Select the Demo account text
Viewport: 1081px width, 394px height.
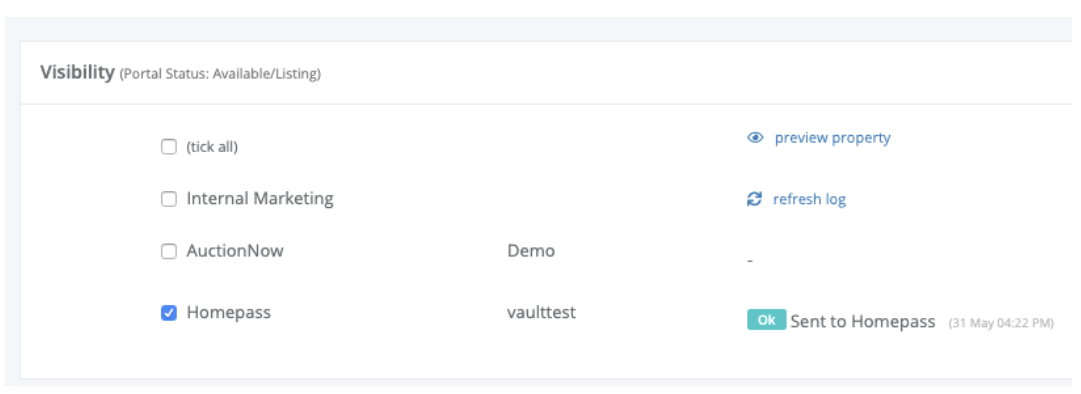click(x=531, y=251)
